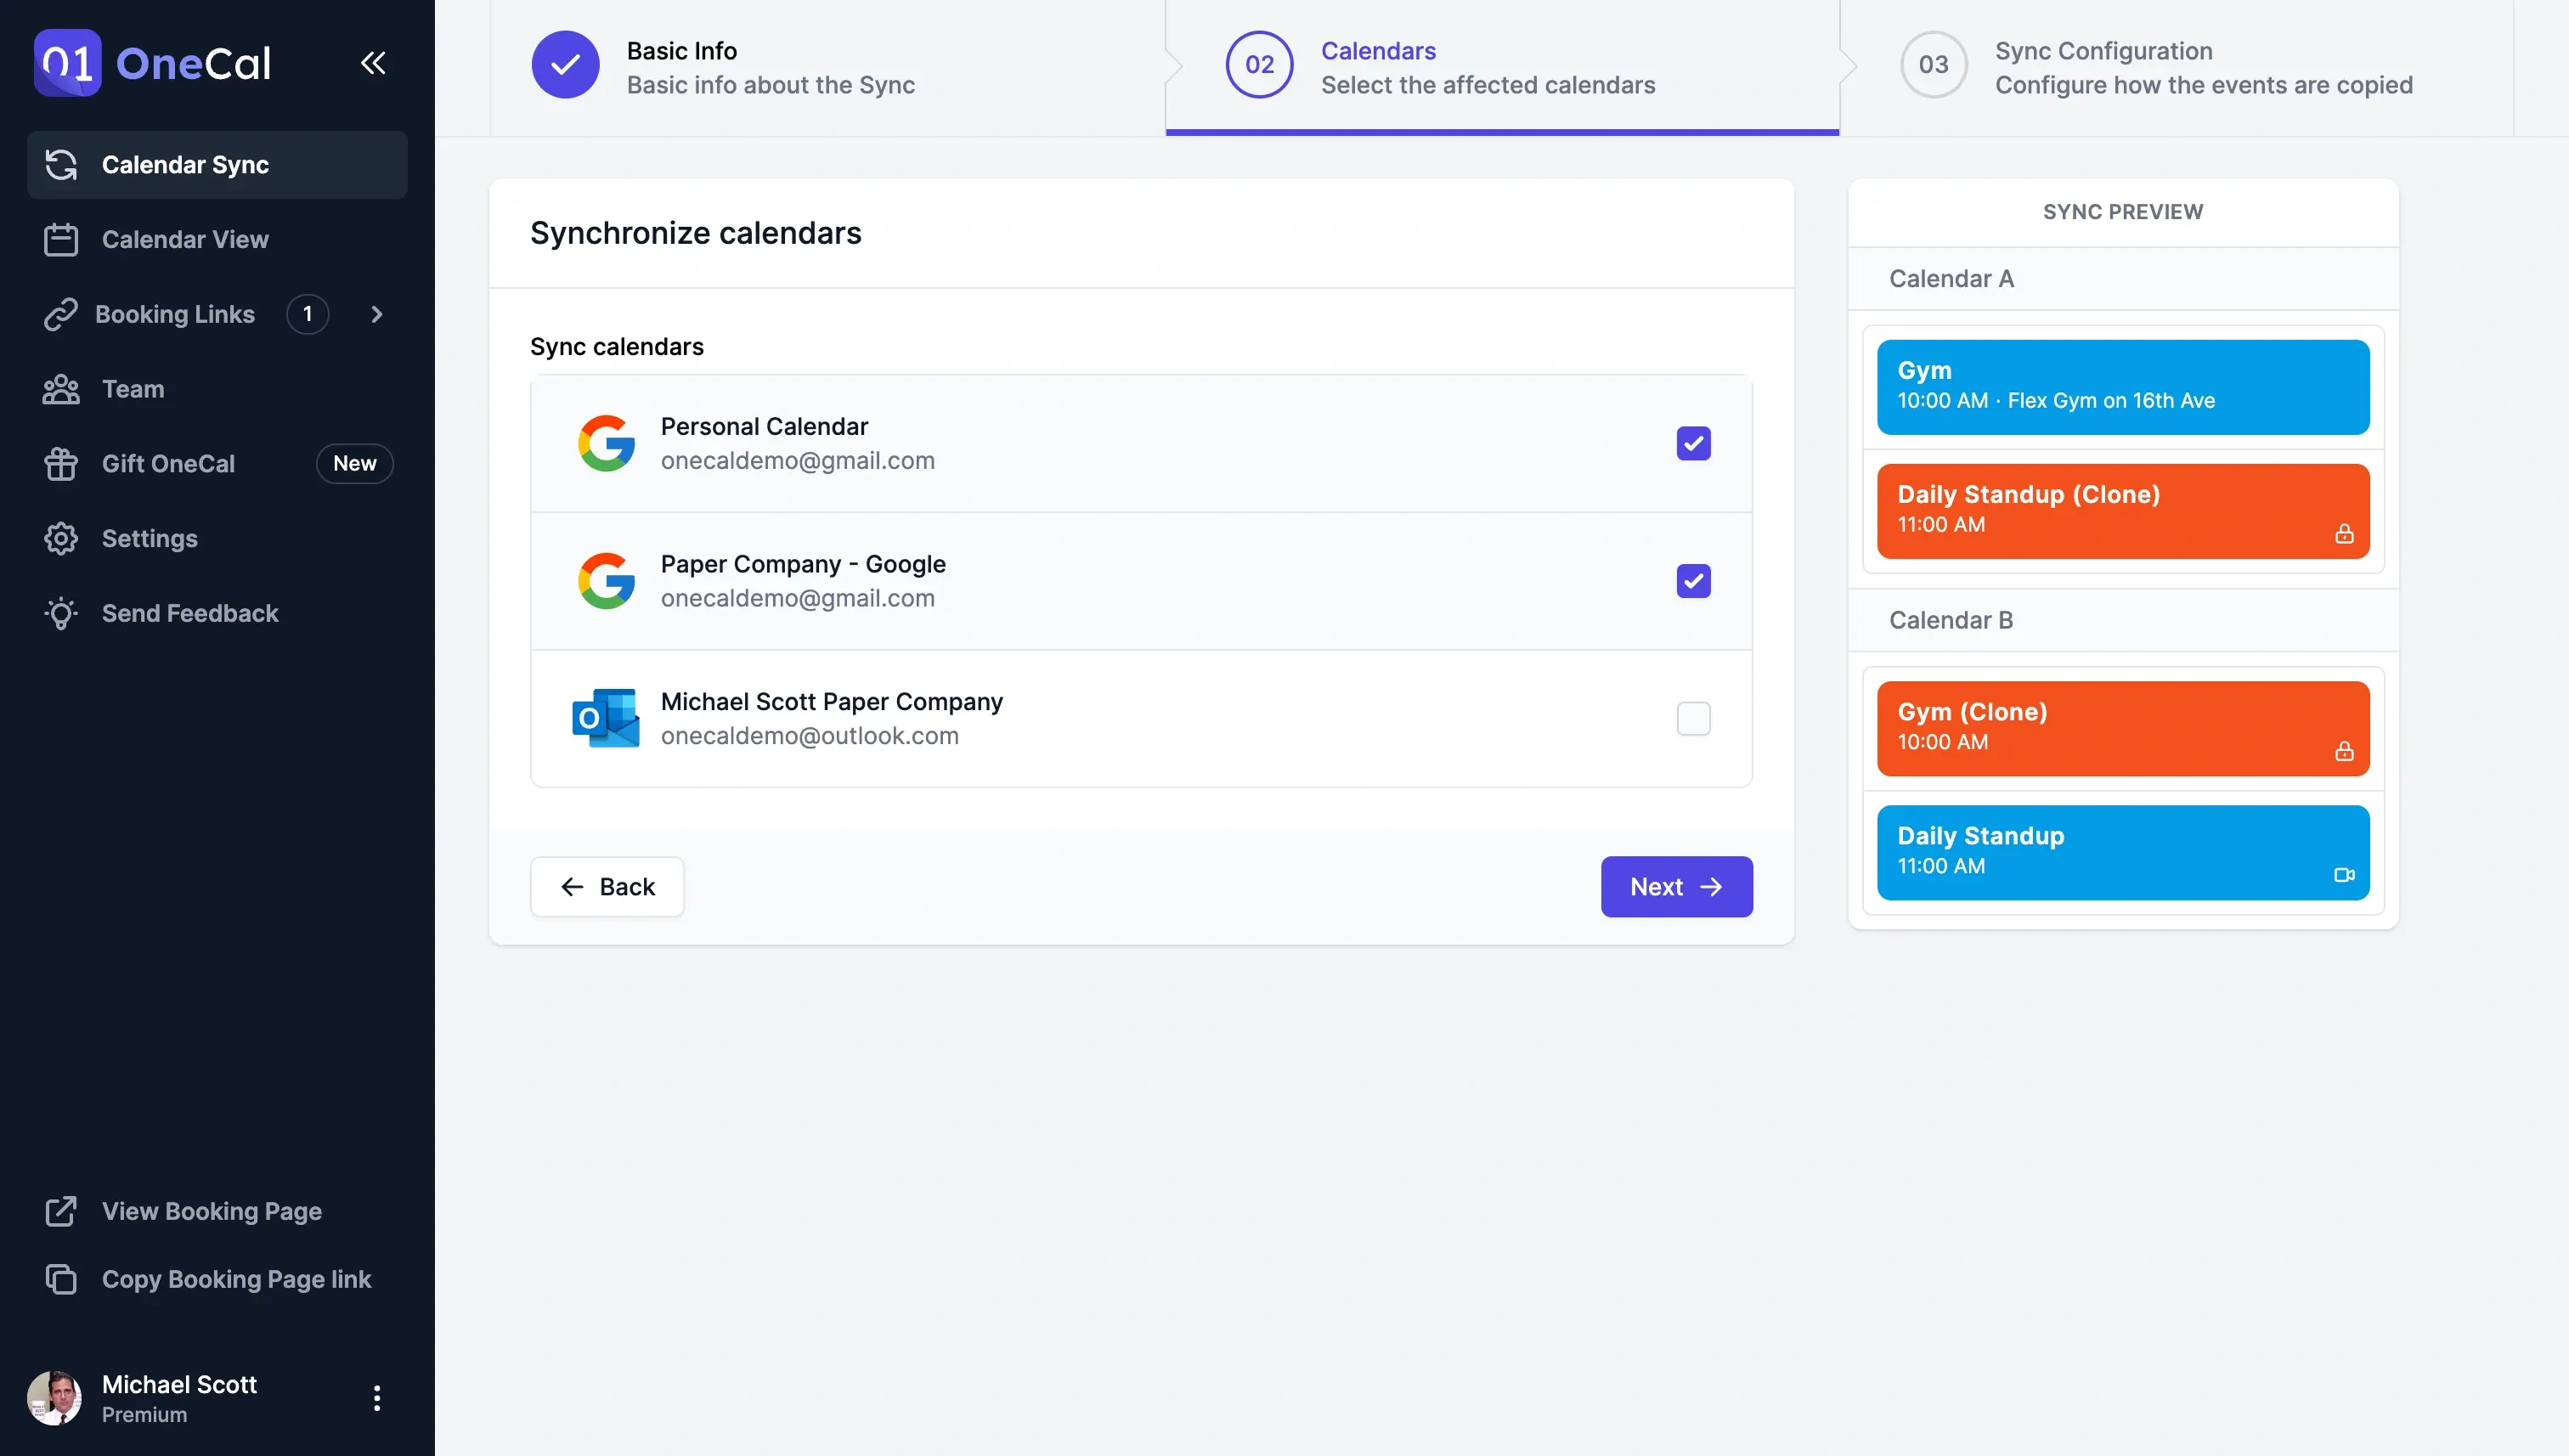
Task: Click the Calendar Sync sidebar icon
Action: [62, 164]
